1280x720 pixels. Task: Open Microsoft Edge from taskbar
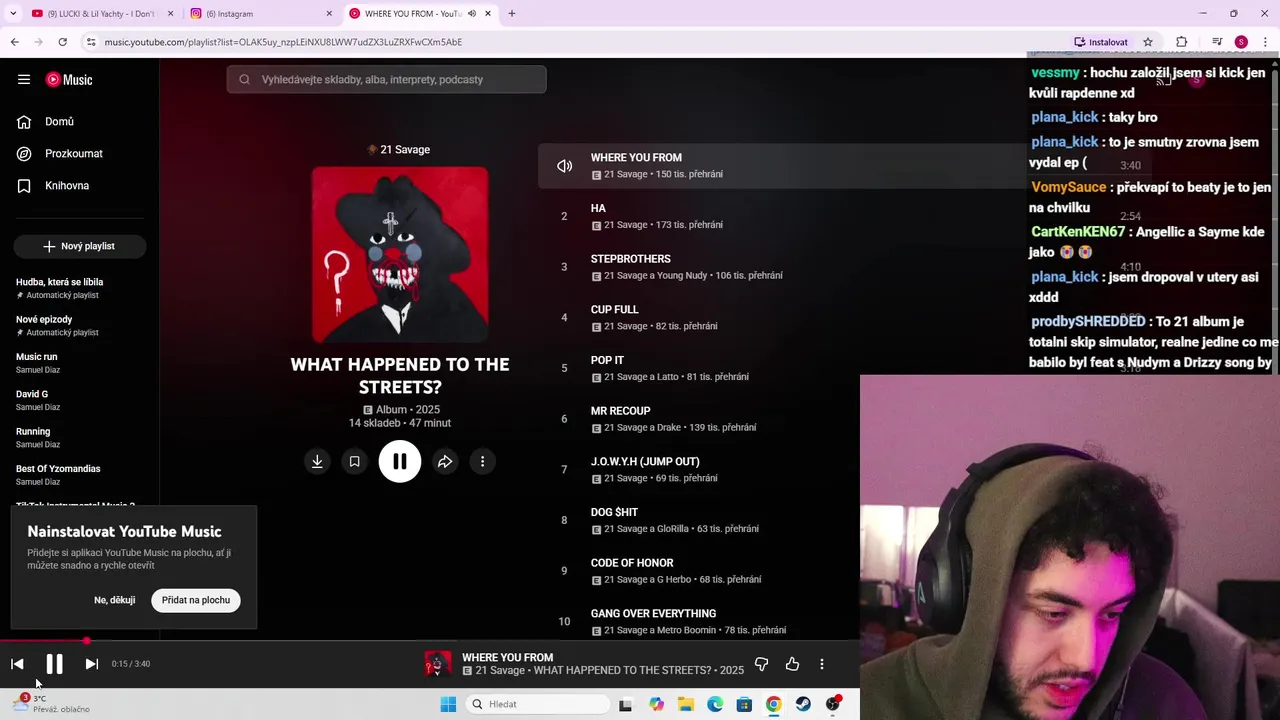(715, 704)
